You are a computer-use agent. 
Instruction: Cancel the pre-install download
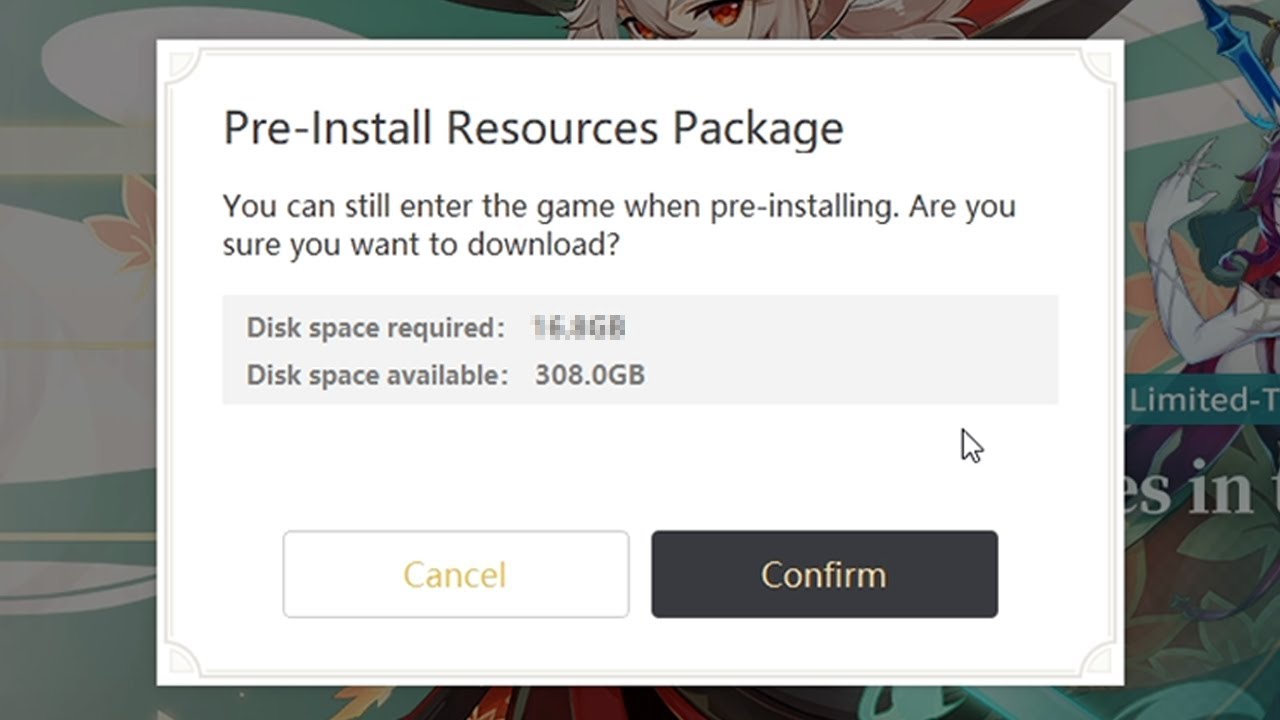[x=456, y=574]
